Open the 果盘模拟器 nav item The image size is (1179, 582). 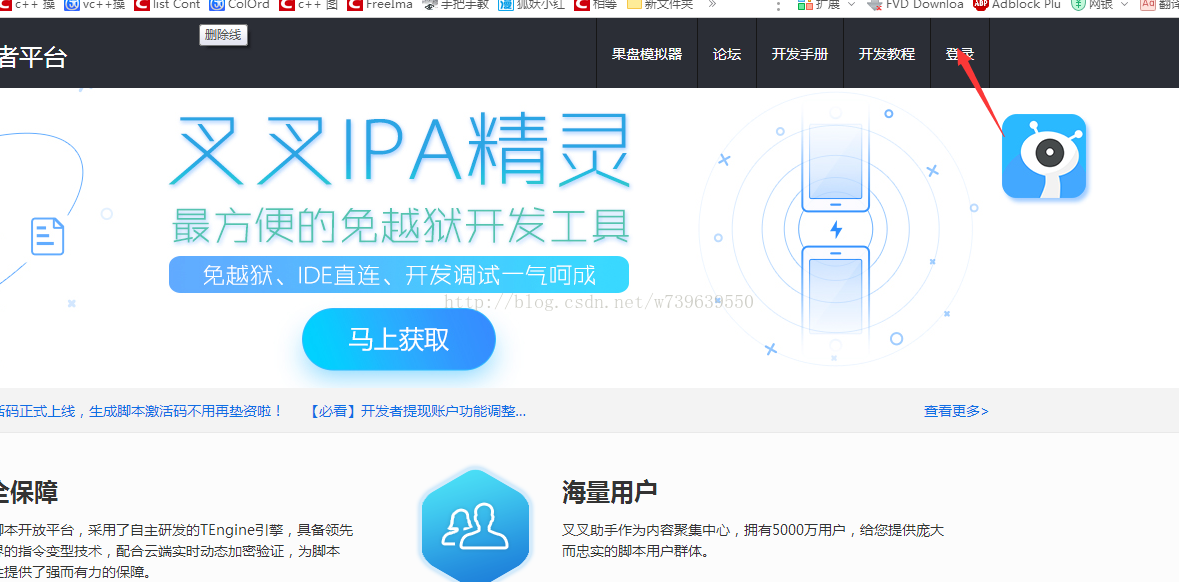click(x=647, y=54)
